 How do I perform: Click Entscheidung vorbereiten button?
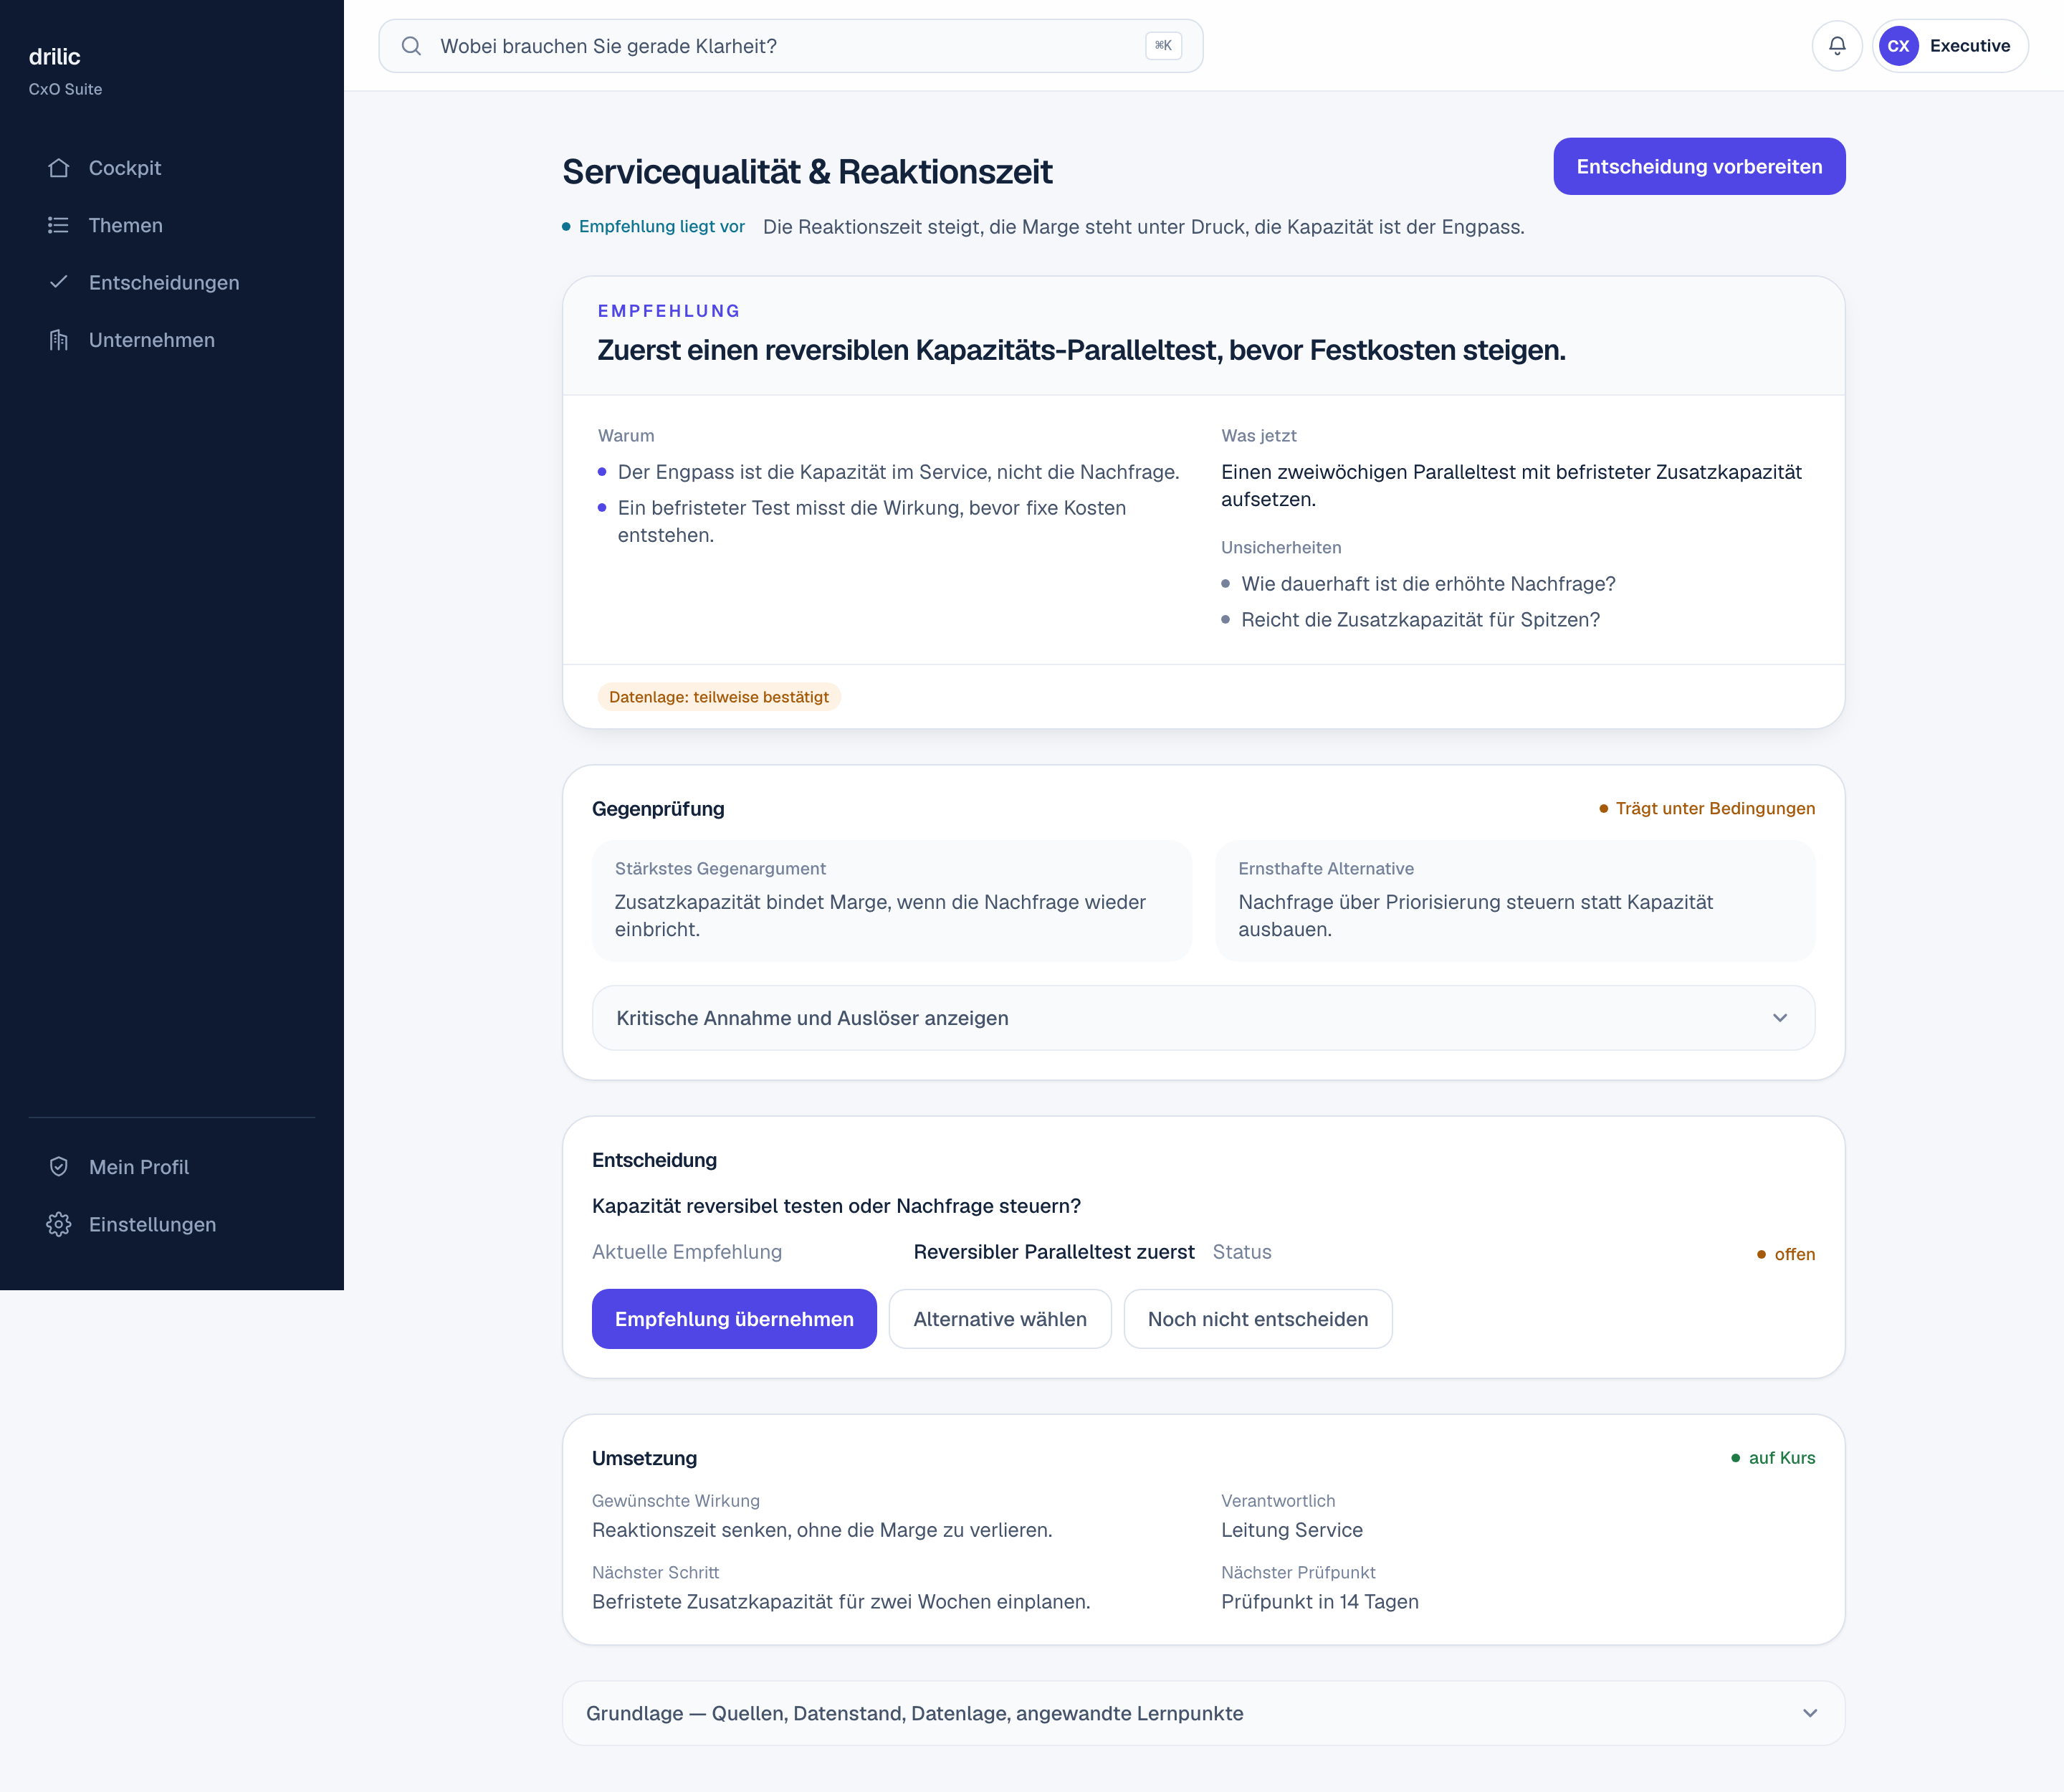point(1699,166)
